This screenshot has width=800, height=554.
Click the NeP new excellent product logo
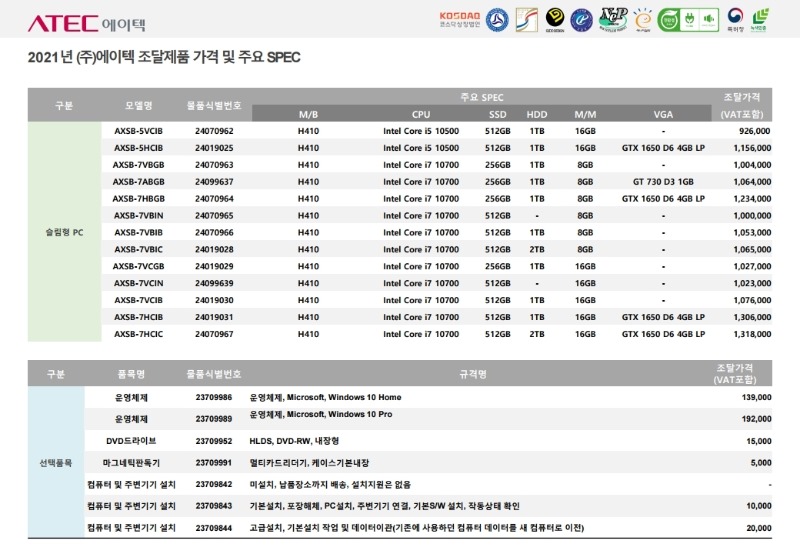pos(613,20)
